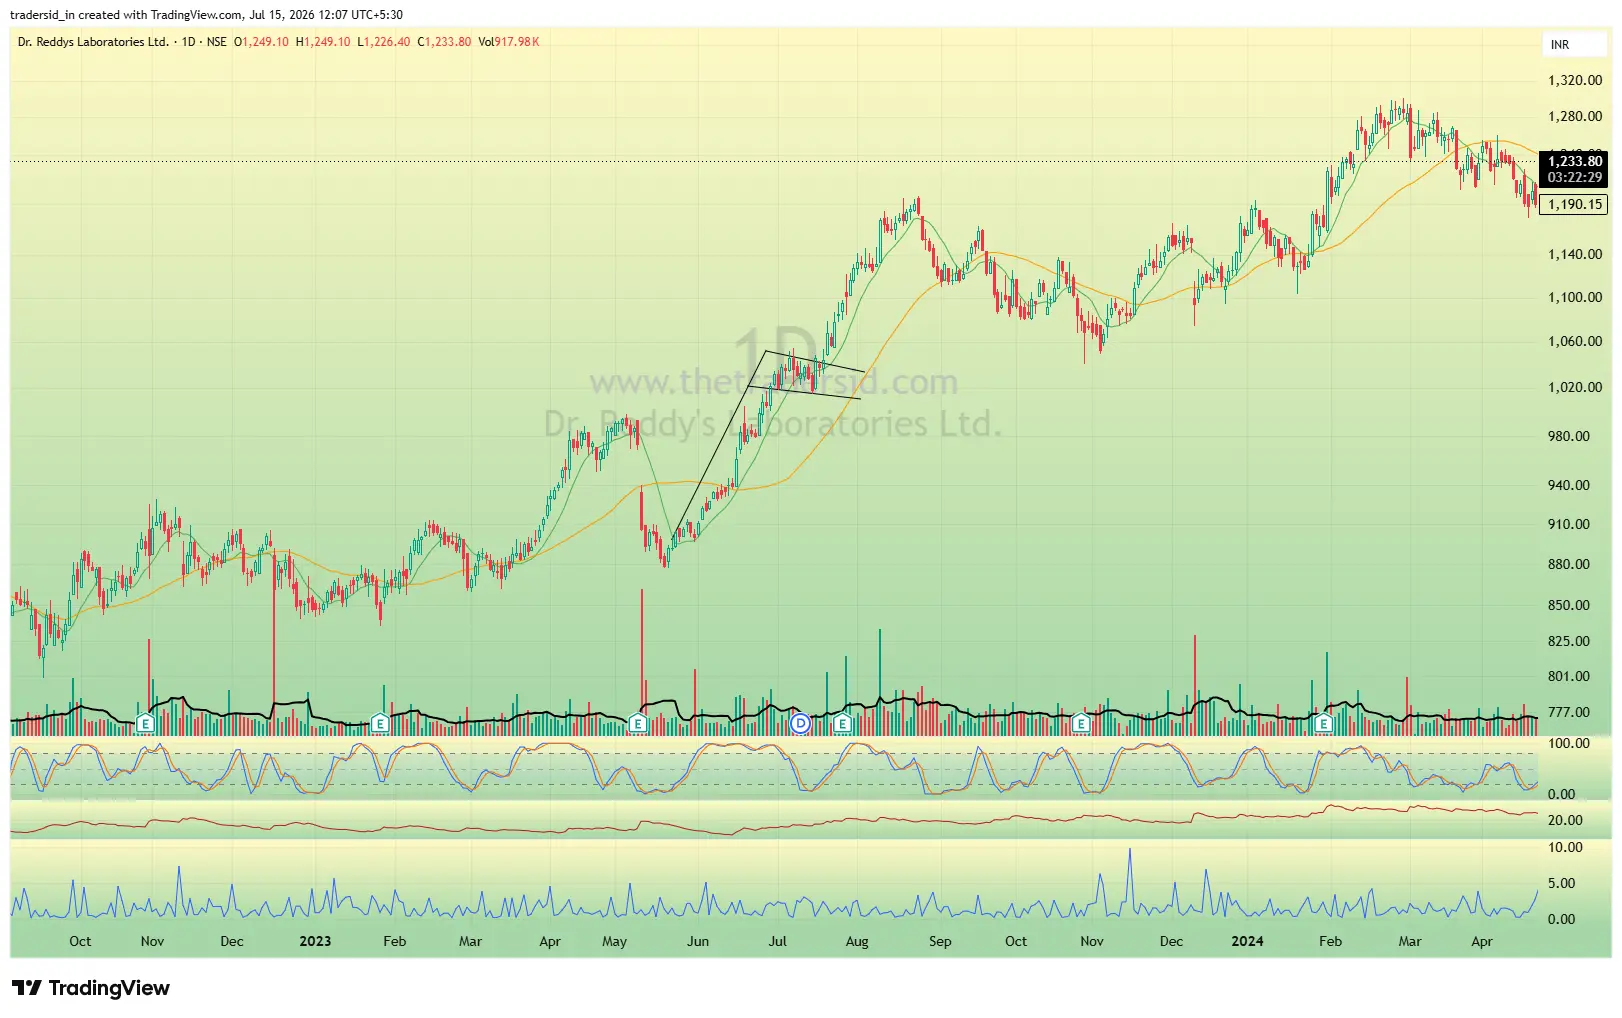The image size is (1622, 1018).
Task: Open the earnings E marker near November 2023
Action: pyautogui.click(x=1080, y=722)
